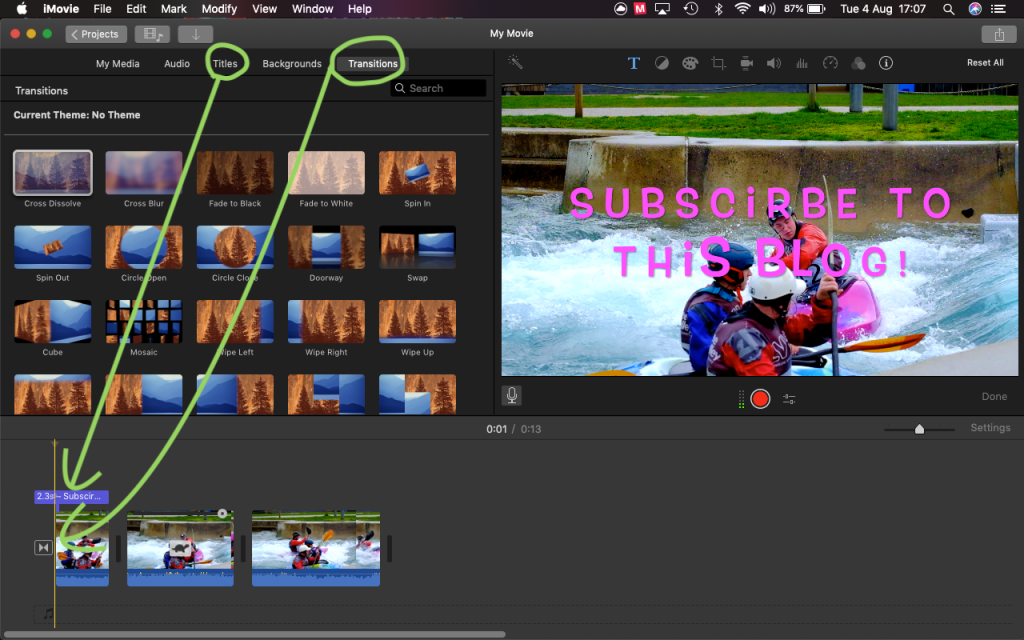Open the Modify menu in menu bar
The width and height of the screenshot is (1024, 640).
219,9
